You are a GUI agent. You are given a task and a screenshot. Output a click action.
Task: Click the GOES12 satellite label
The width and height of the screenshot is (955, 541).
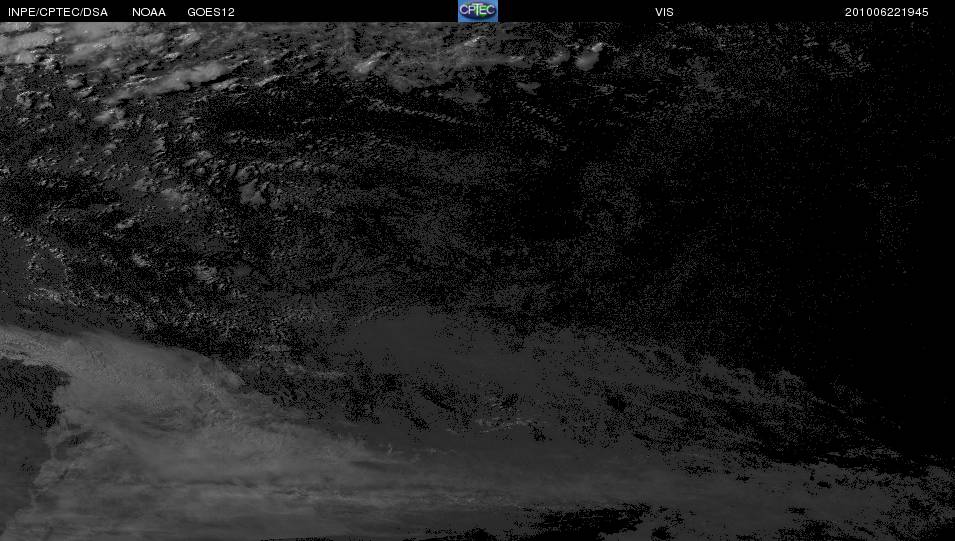click(x=211, y=12)
